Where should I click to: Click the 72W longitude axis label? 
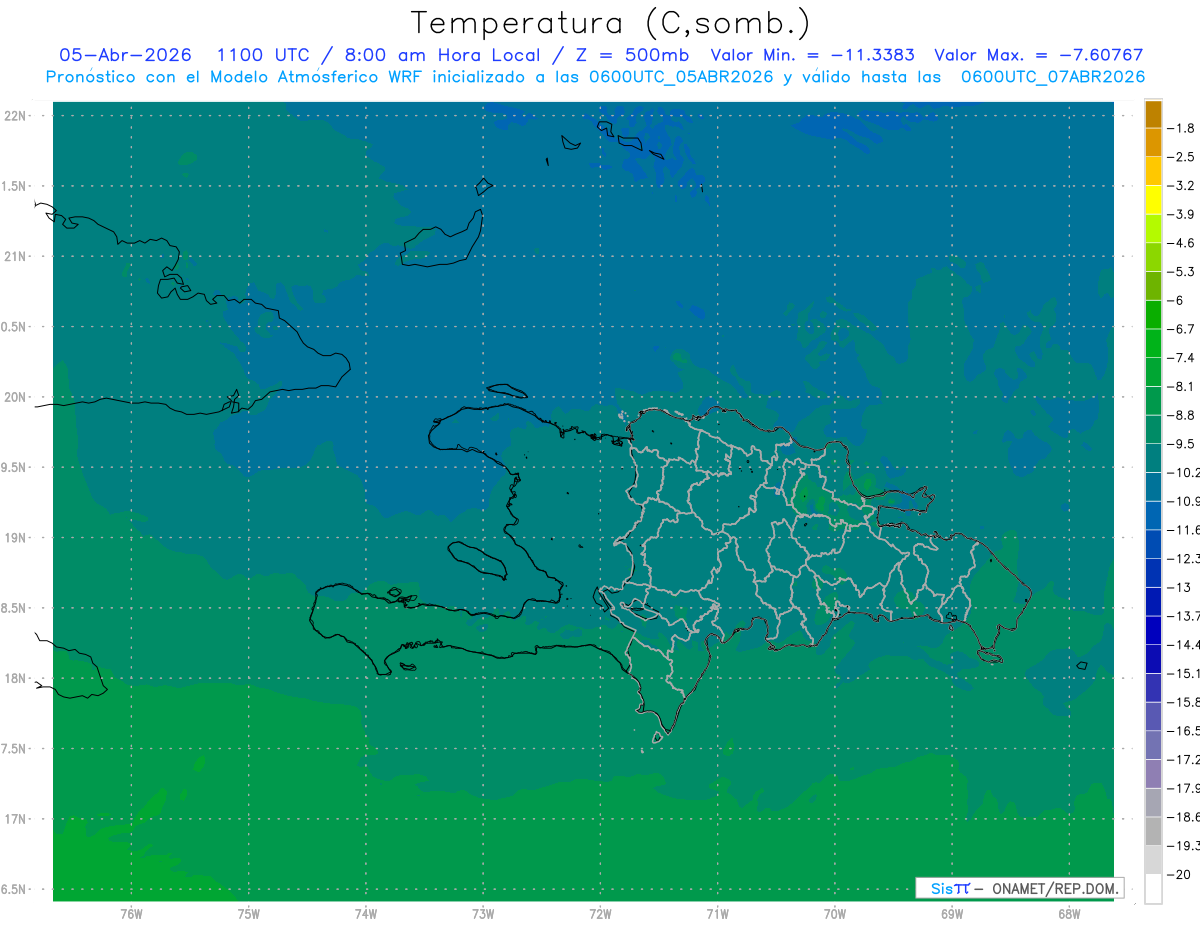point(600,914)
